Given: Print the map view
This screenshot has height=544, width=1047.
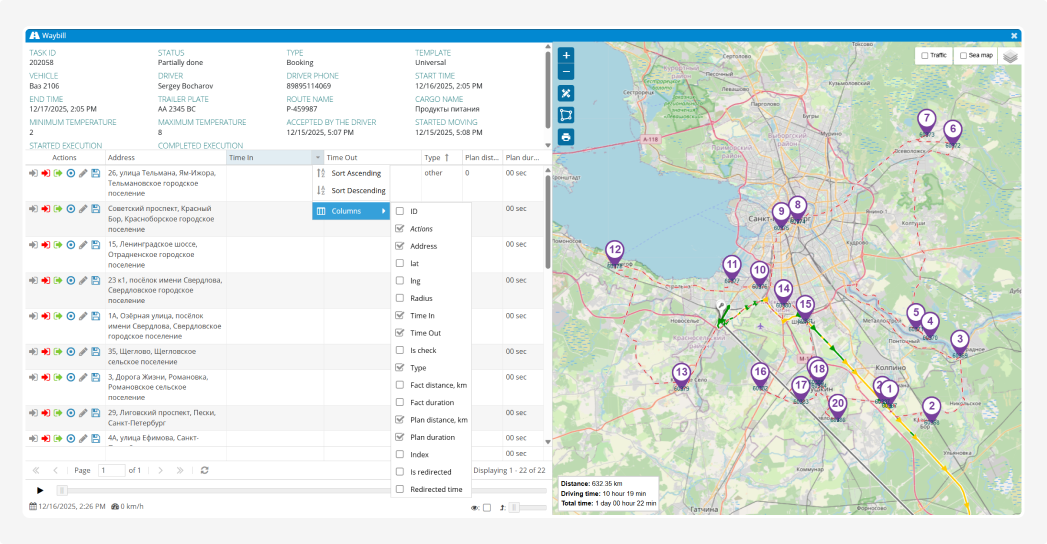Looking at the screenshot, I should pos(566,137).
